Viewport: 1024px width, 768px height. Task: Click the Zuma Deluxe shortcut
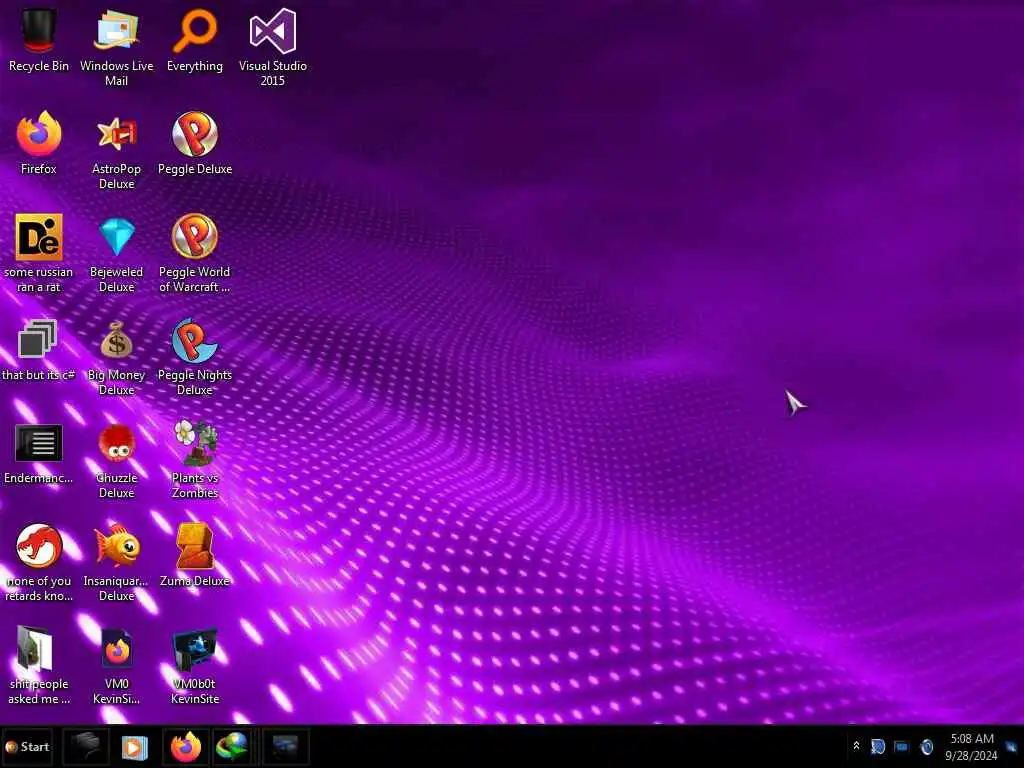pos(195,555)
